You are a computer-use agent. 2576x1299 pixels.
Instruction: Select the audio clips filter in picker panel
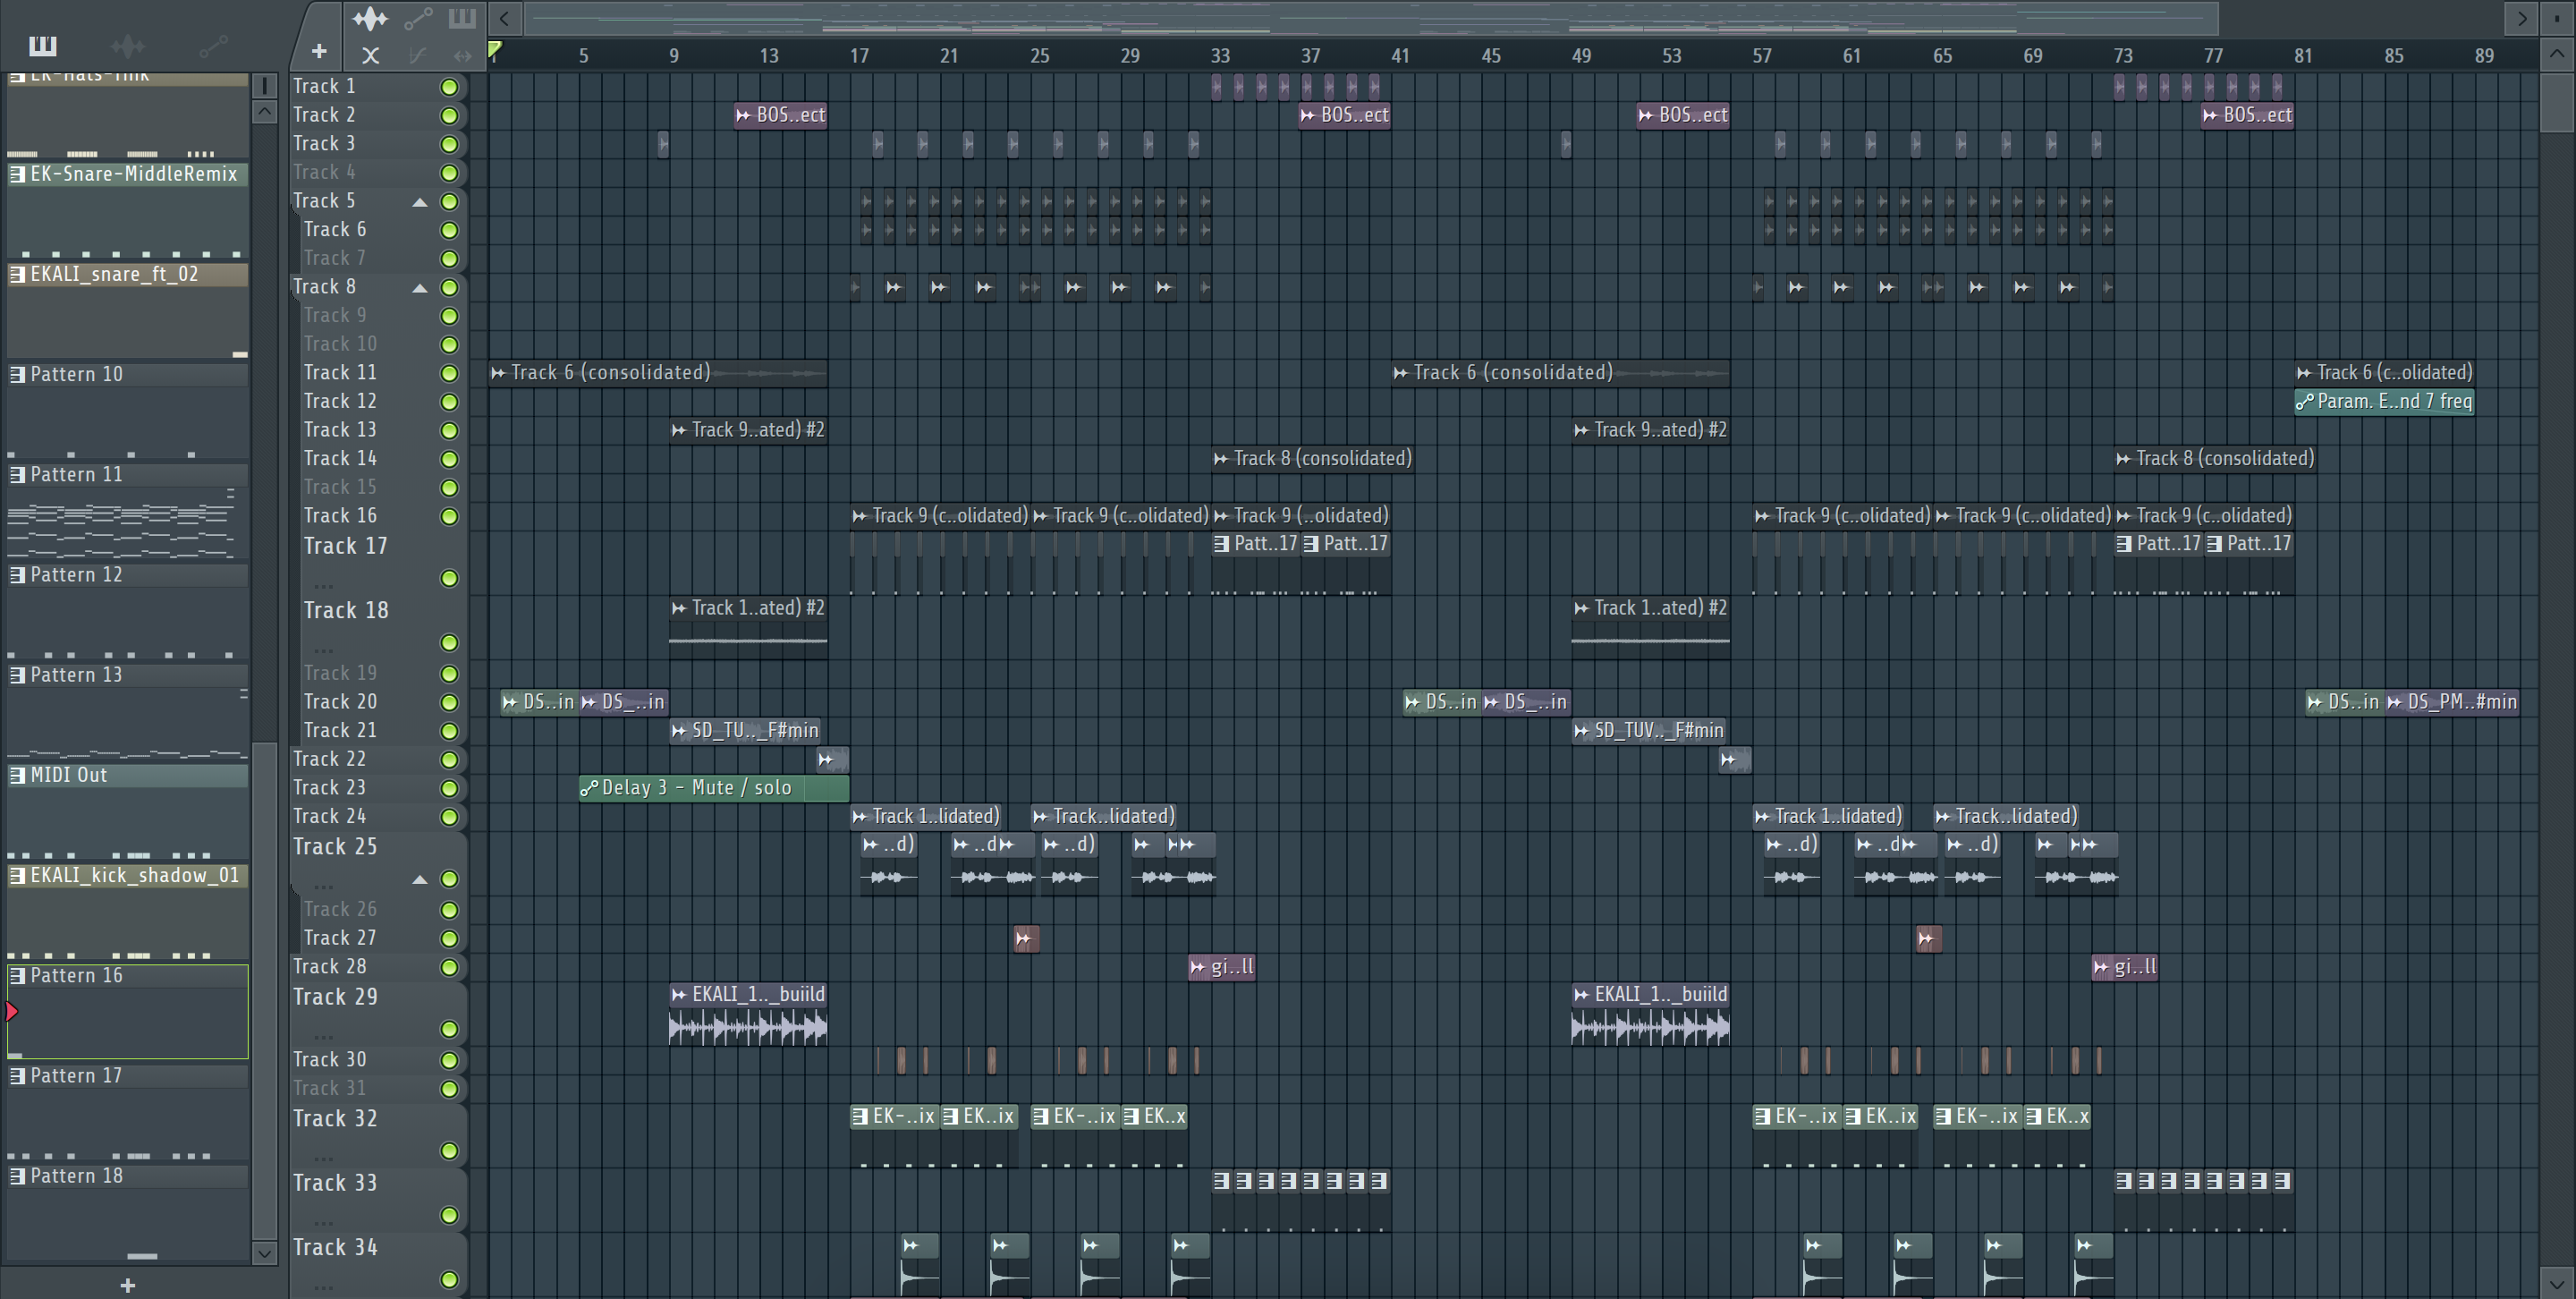tap(127, 46)
